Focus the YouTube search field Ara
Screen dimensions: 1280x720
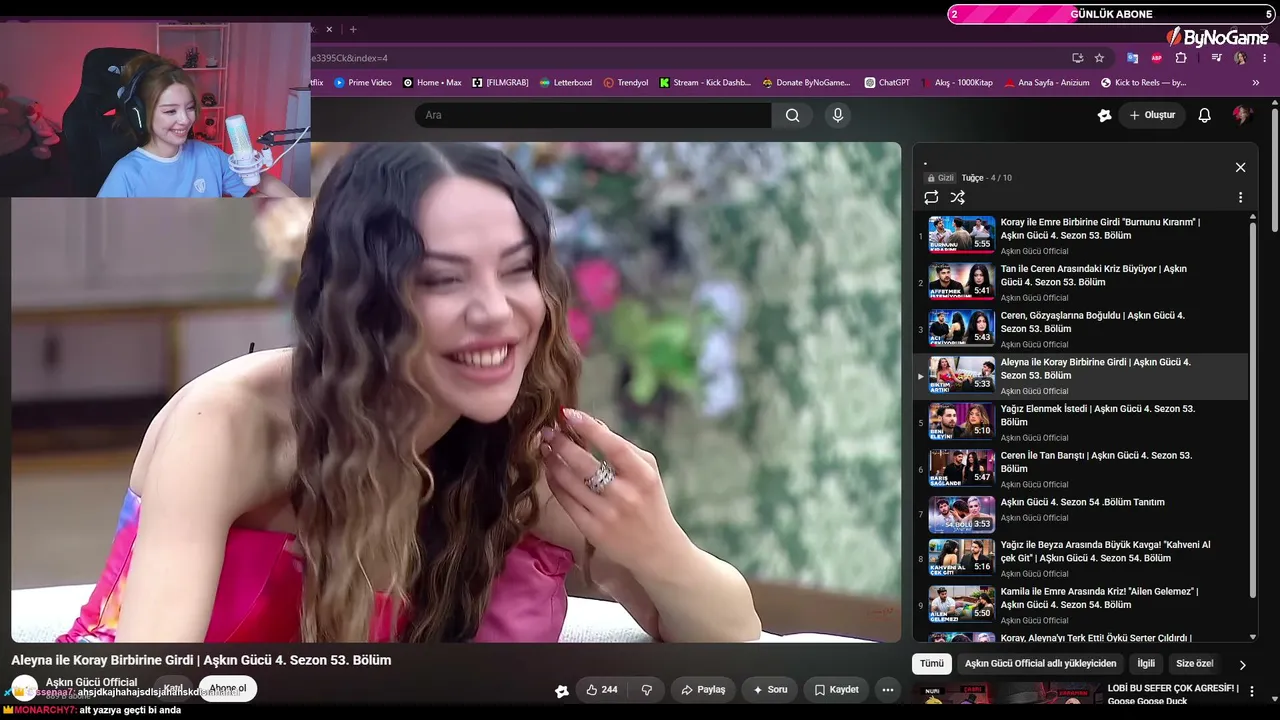point(593,115)
